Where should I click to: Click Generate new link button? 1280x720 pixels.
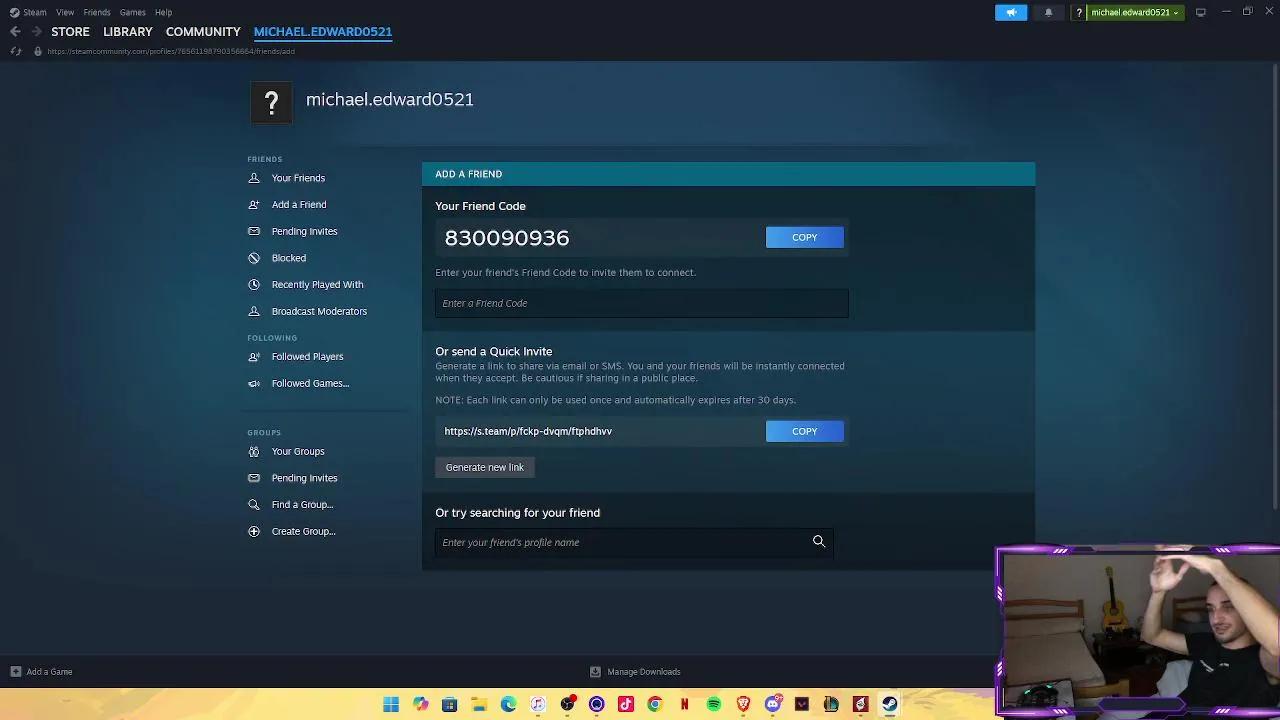click(x=484, y=467)
